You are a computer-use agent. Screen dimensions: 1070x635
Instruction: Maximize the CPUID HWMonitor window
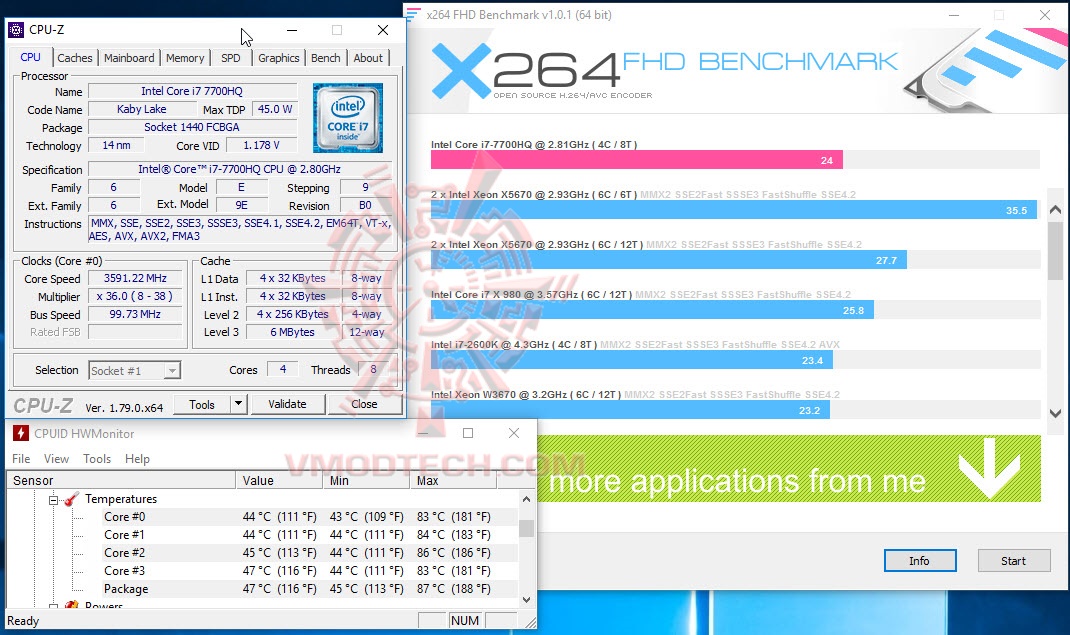click(468, 433)
